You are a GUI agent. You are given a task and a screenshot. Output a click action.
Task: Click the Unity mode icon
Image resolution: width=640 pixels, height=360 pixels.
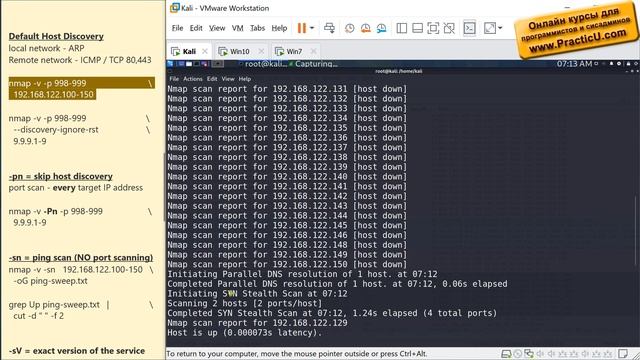point(449,28)
